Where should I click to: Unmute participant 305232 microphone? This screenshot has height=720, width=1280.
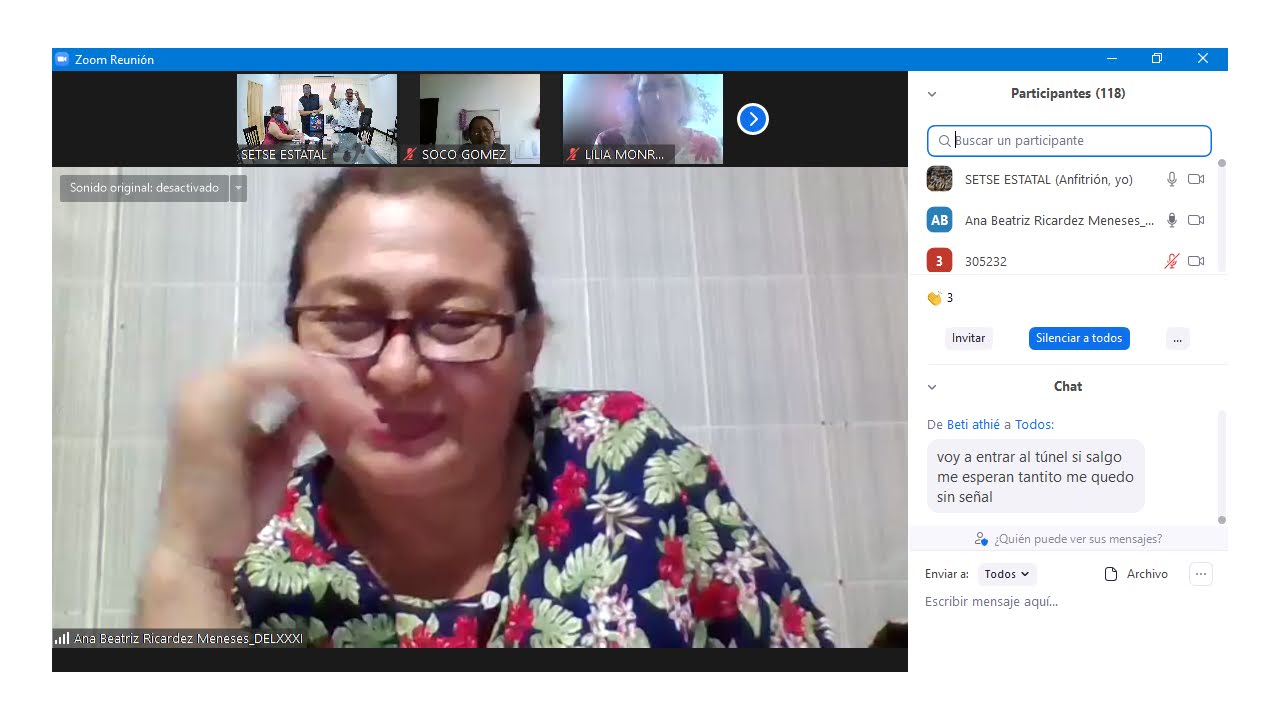1172,261
